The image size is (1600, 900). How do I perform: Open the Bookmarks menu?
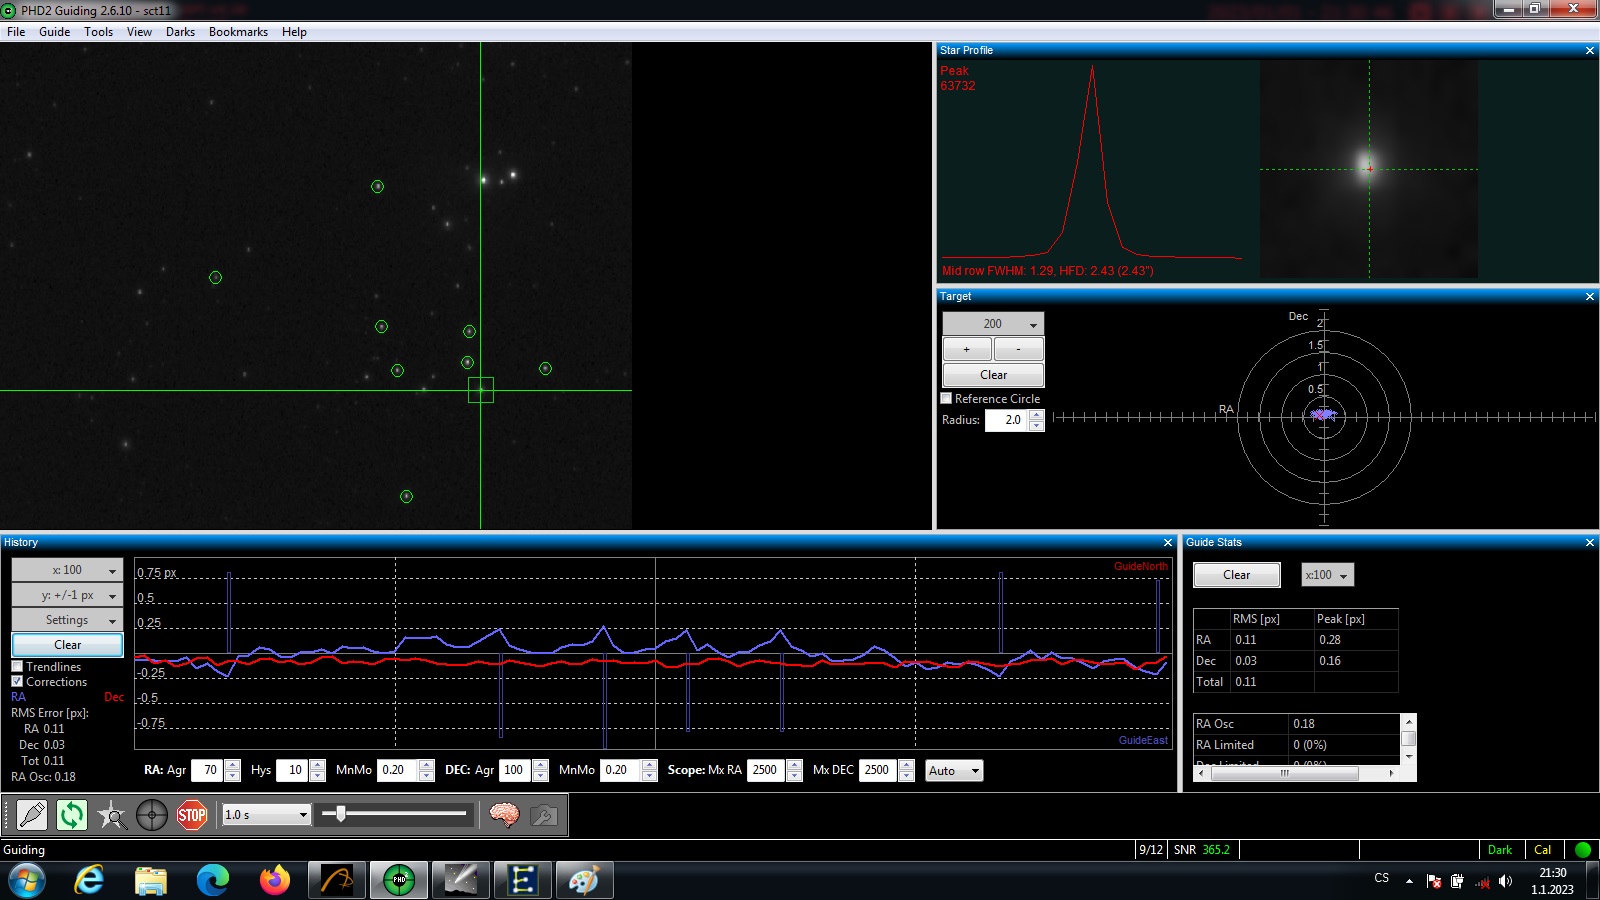(x=238, y=32)
